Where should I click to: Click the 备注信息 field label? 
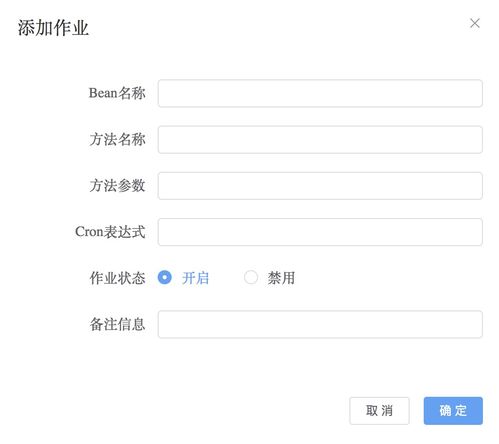(117, 324)
